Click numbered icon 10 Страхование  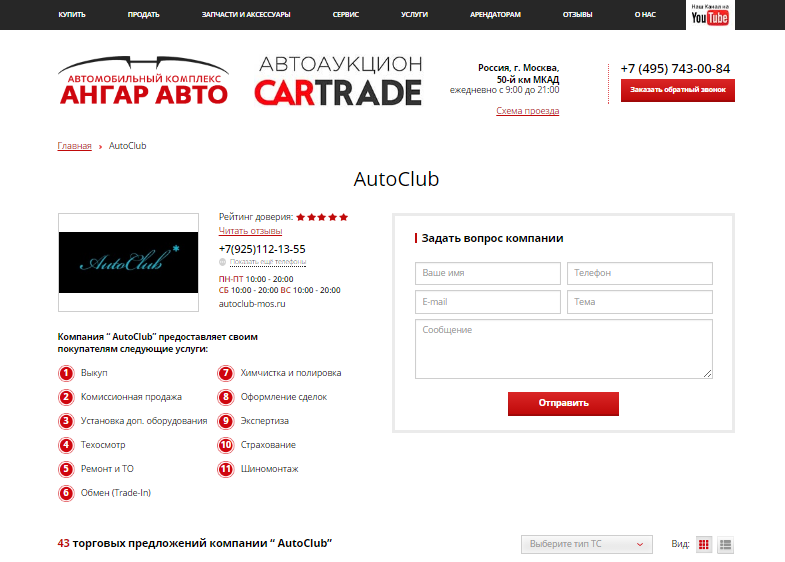tap(226, 445)
